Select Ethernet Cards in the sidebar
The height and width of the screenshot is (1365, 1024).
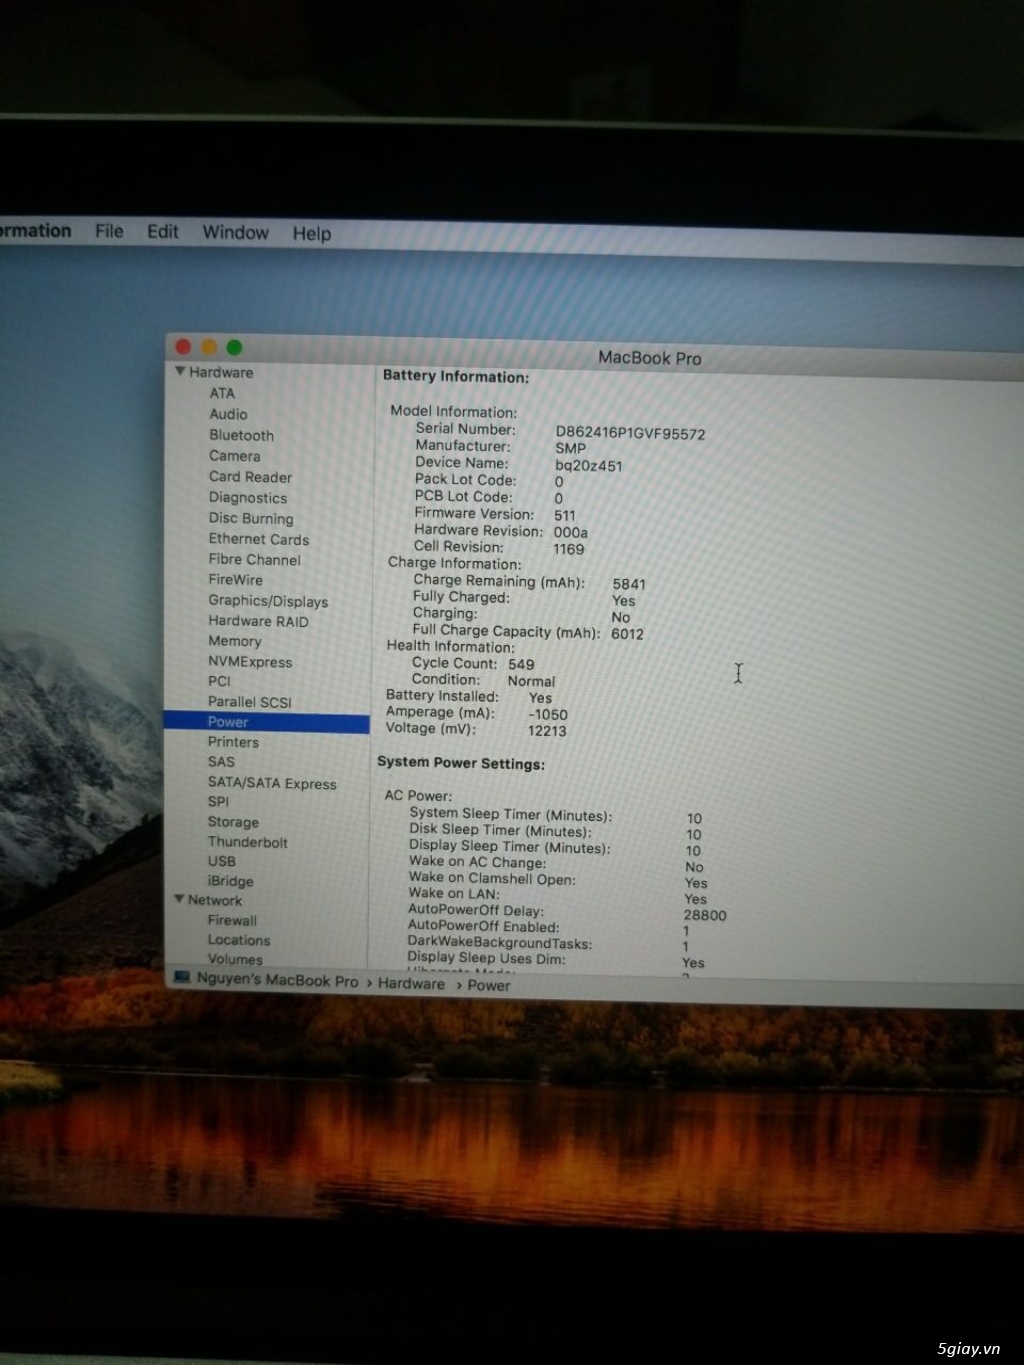(258, 539)
